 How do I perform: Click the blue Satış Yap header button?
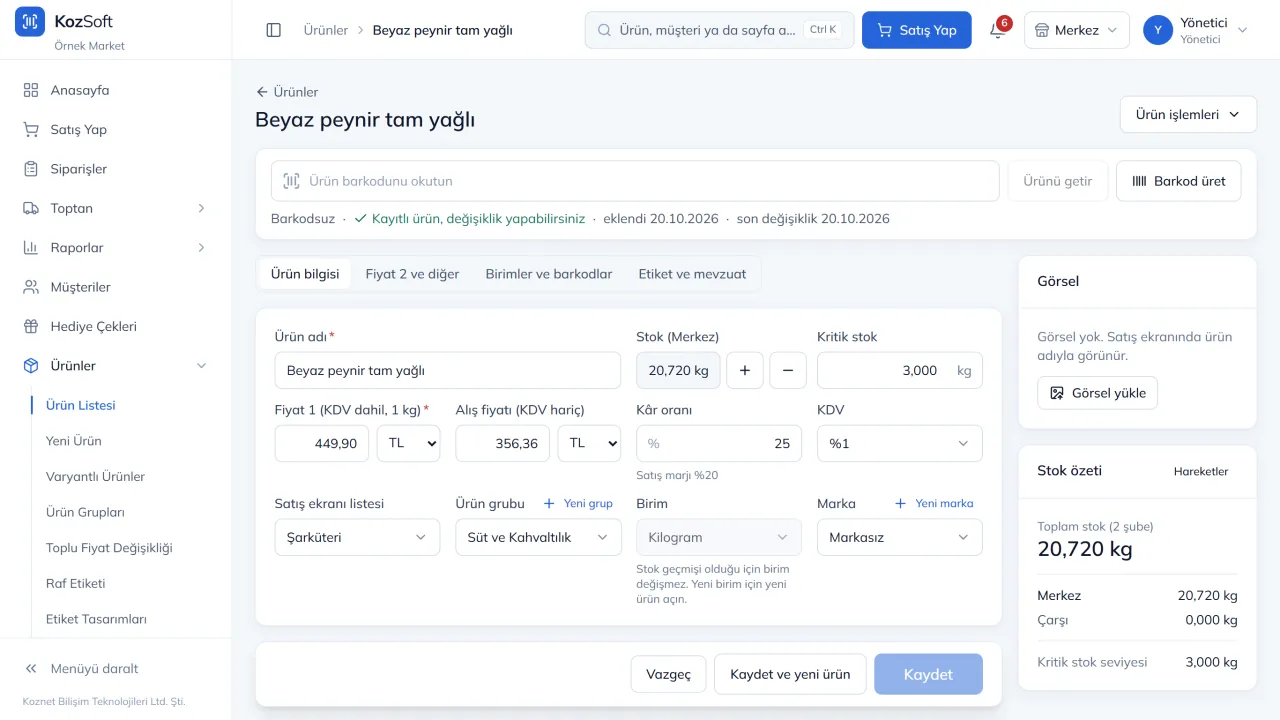(x=917, y=30)
